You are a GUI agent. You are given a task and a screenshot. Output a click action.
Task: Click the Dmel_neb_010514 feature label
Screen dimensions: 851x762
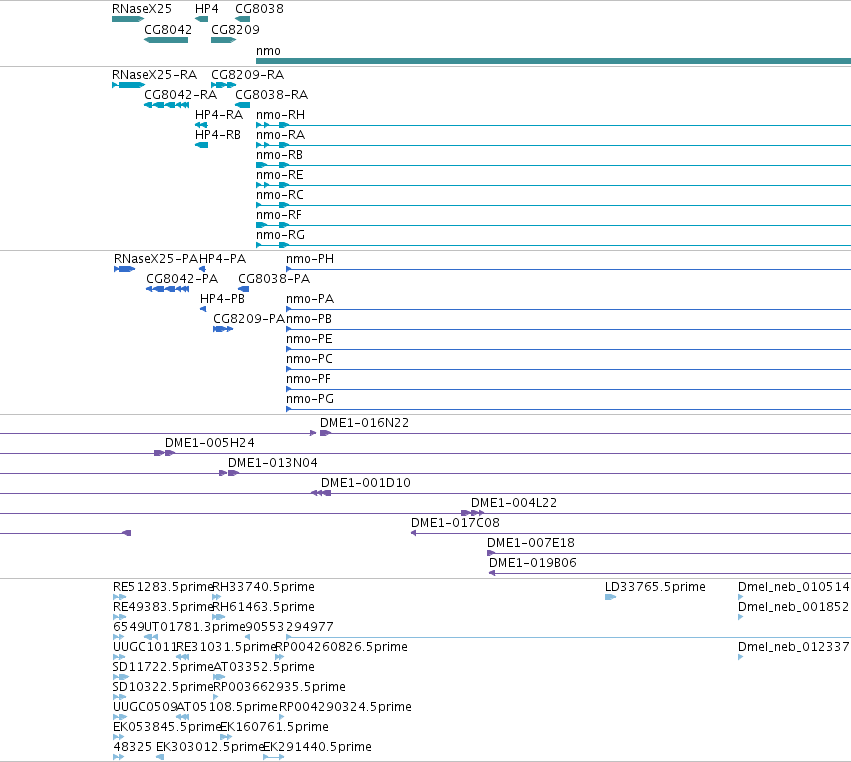[x=793, y=587]
